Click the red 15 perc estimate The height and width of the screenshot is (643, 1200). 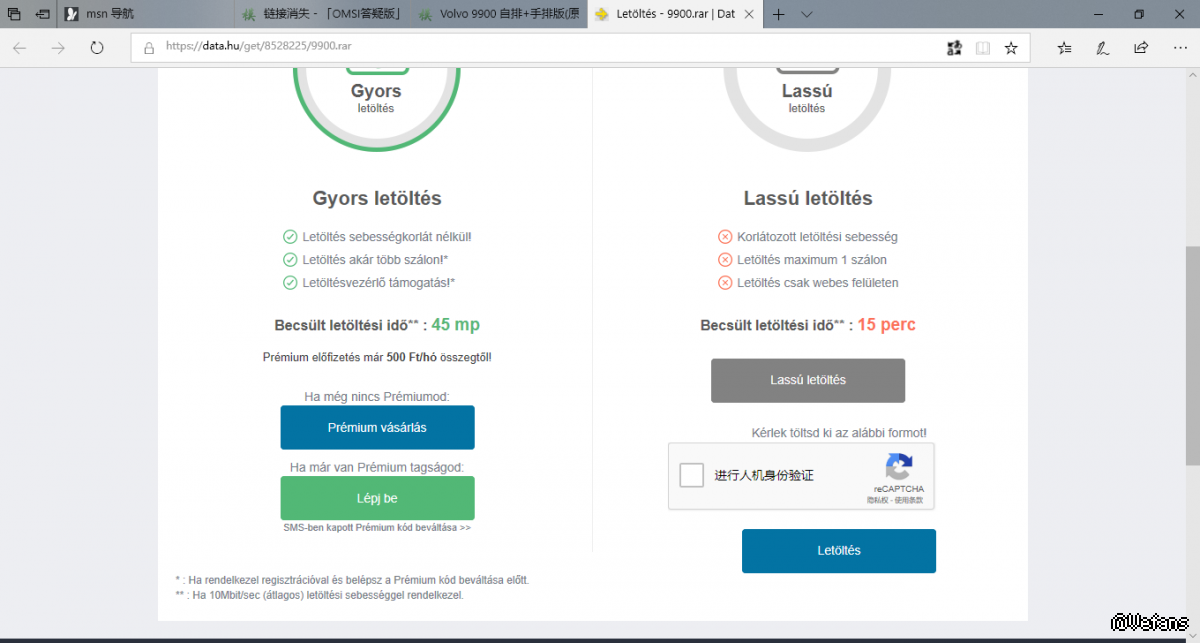tap(886, 325)
